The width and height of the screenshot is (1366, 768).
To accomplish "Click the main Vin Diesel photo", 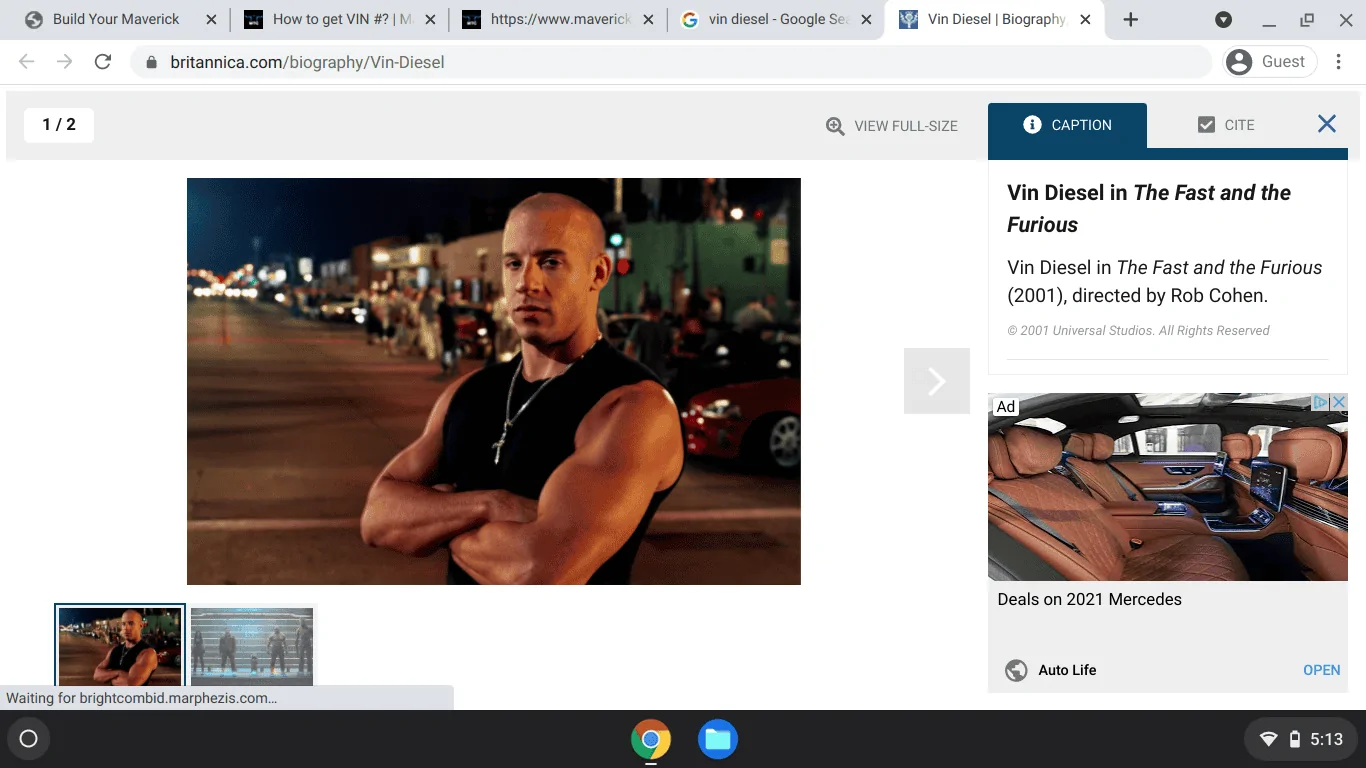I will point(494,381).
